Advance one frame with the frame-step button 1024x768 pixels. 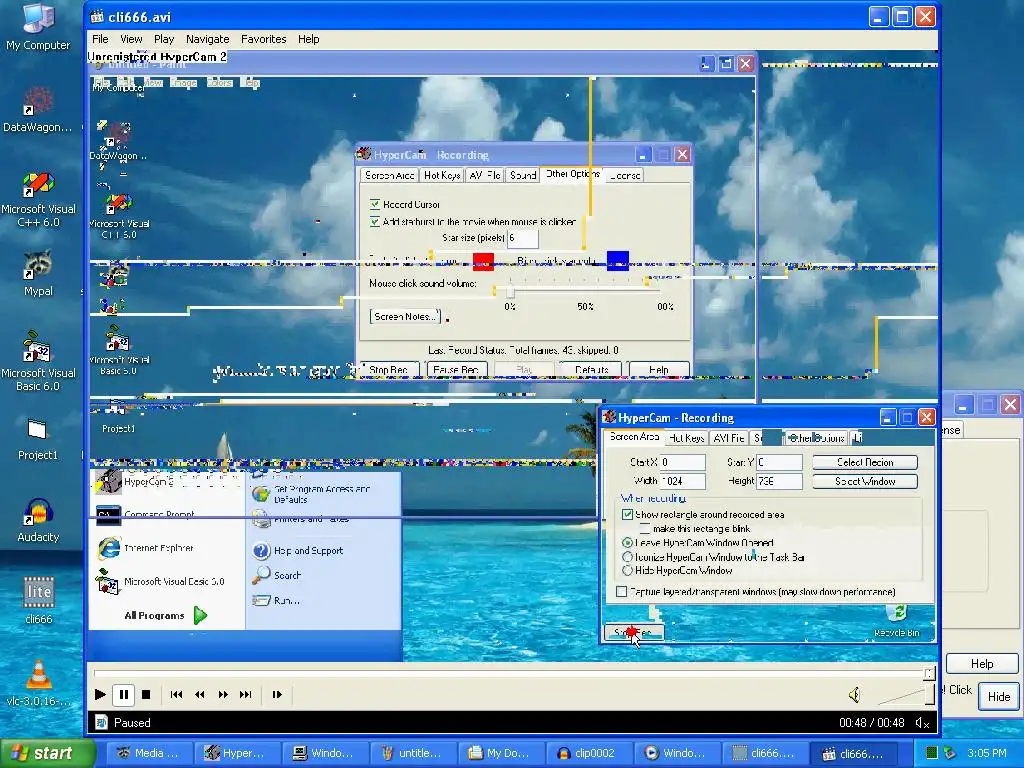pos(277,695)
